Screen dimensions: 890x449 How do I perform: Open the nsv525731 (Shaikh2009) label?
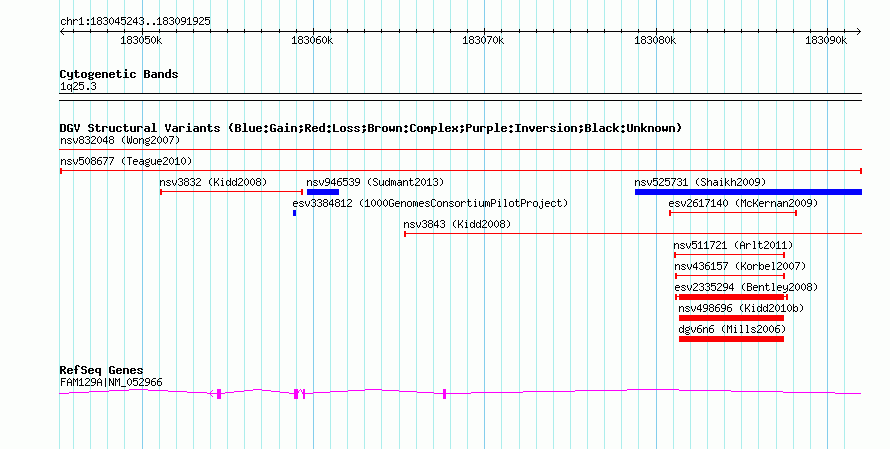click(x=700, y=182)
